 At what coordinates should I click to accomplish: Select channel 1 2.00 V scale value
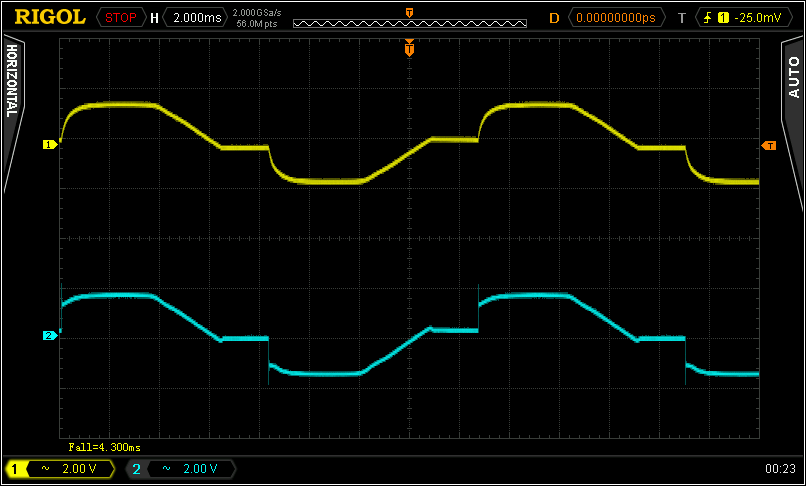click(x=79, y=469)
